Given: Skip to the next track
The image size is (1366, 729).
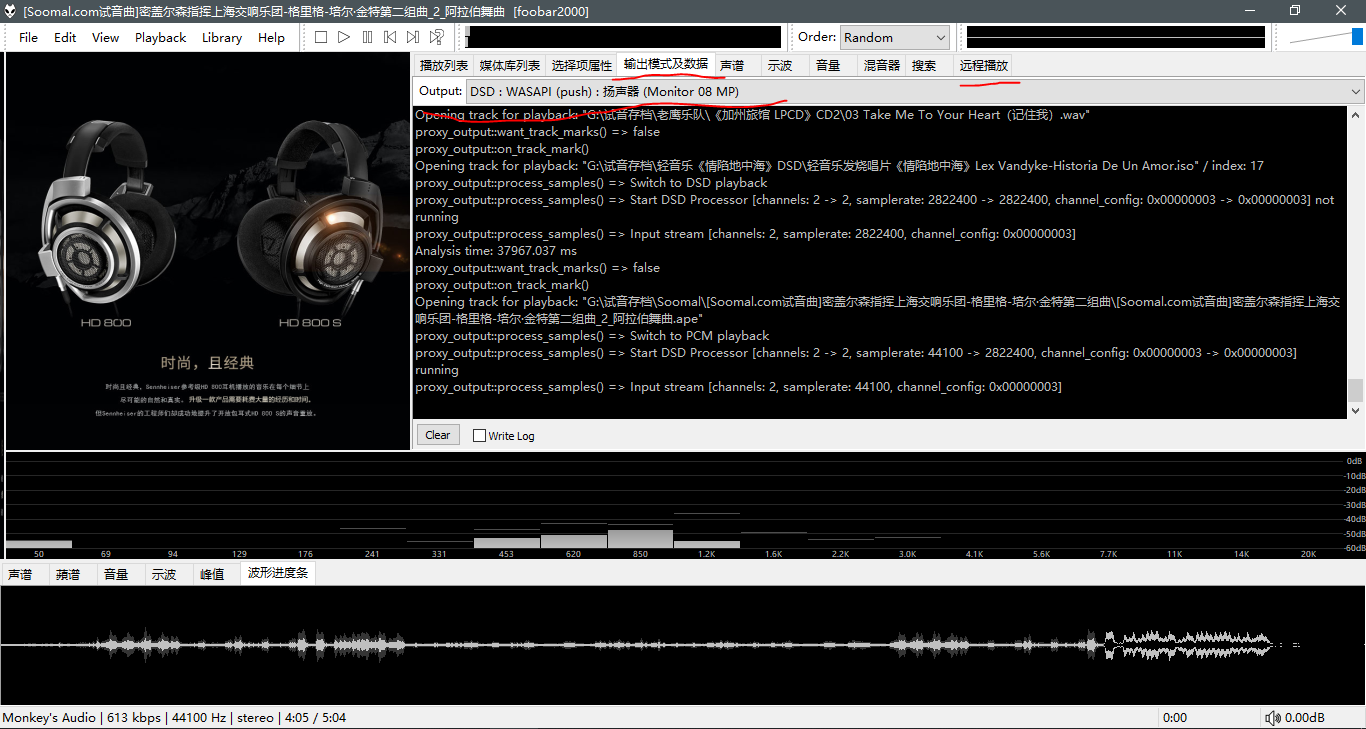Looking at the screenshot, I should [x=413, y=37].
